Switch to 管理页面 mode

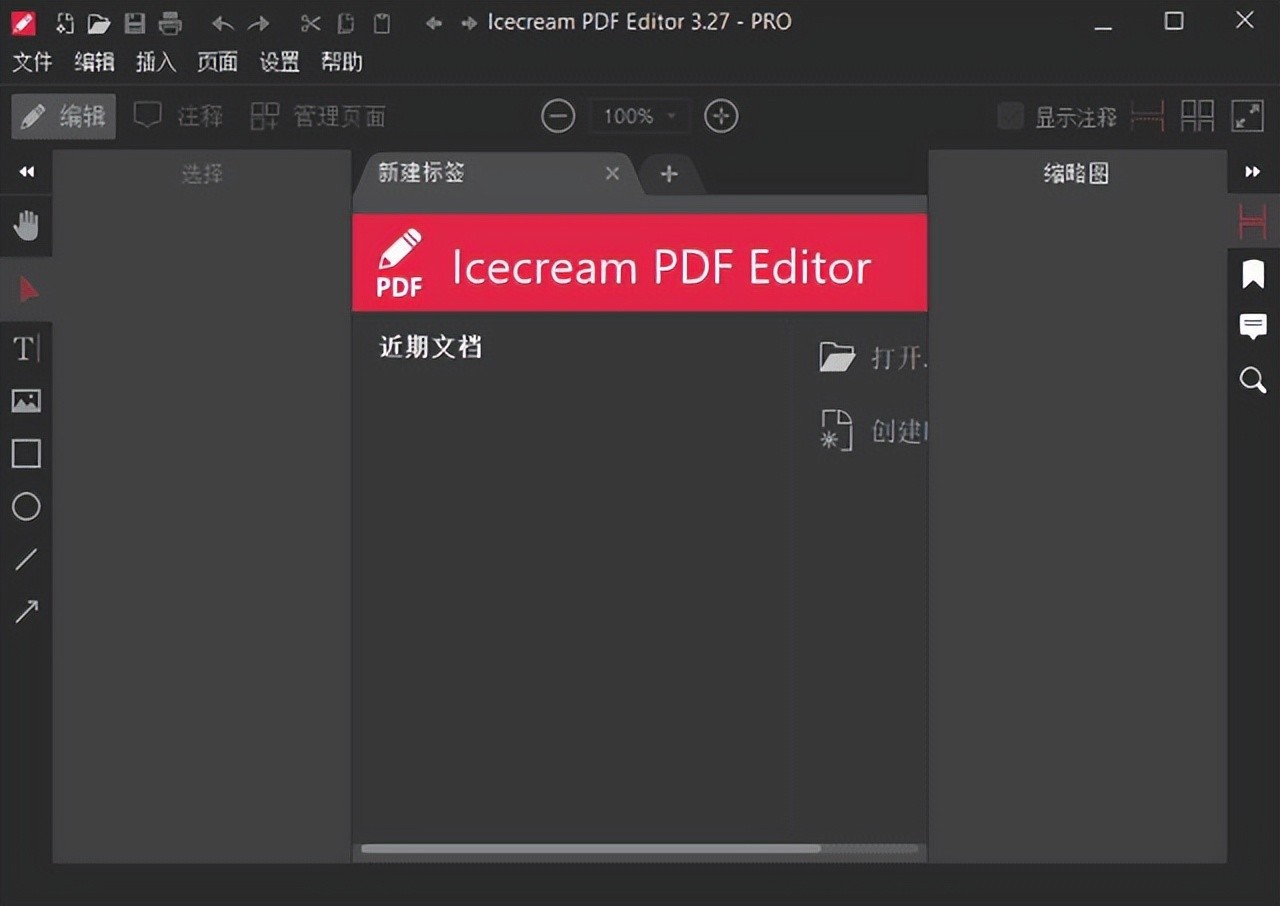click(x=317, y=116)
